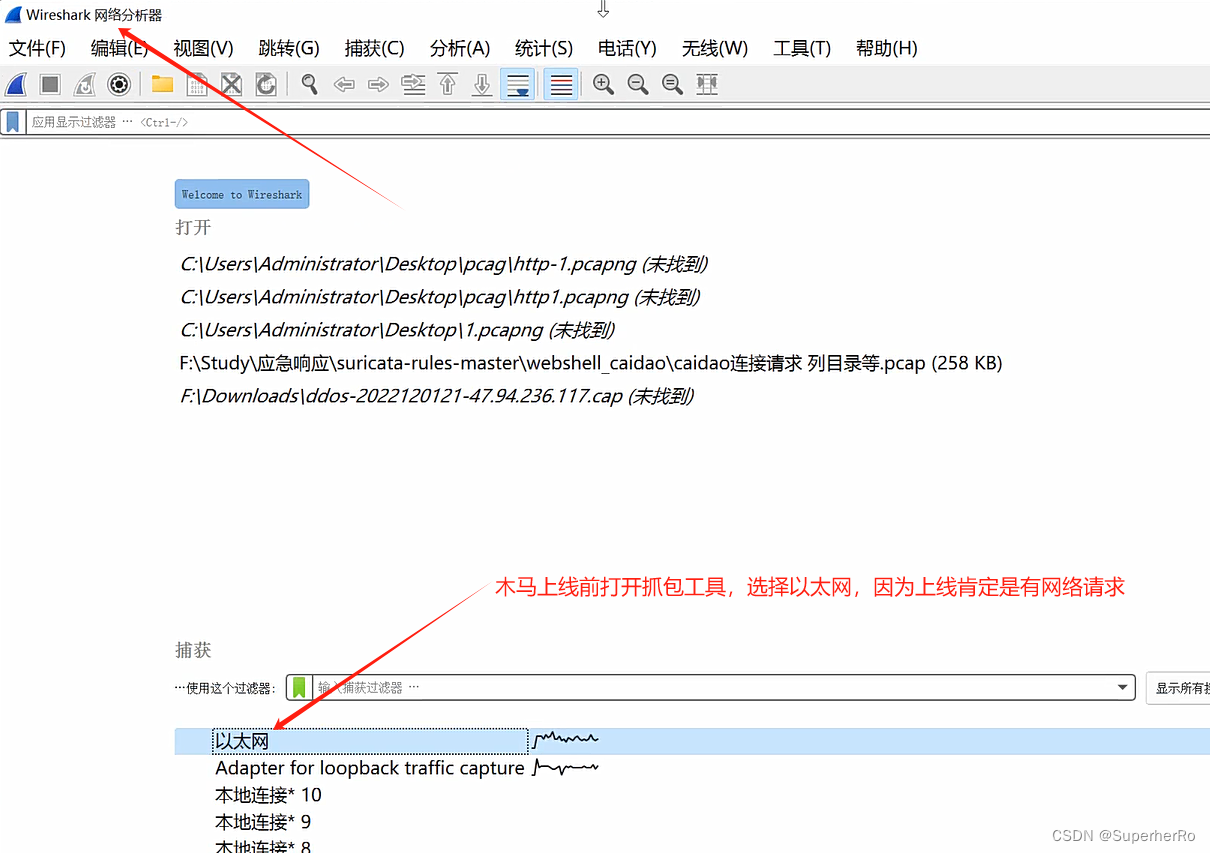Open the 视图(V) menu
The width and height of the screenshot is (1210, 853).
click(203, 48)
